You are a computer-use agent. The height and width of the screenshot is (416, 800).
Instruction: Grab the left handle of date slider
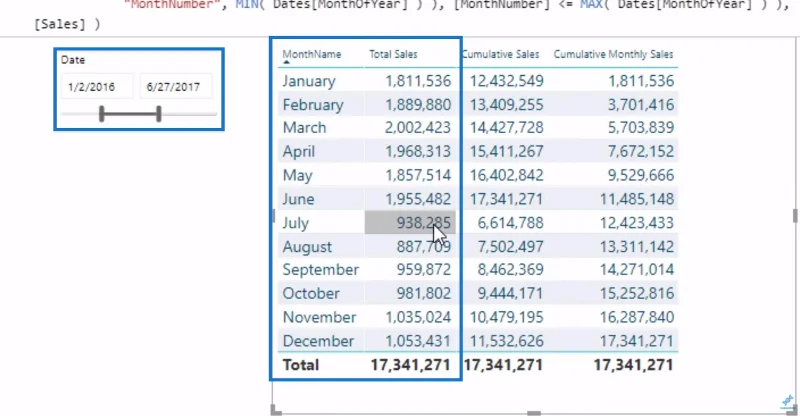(x=102, y=114)
